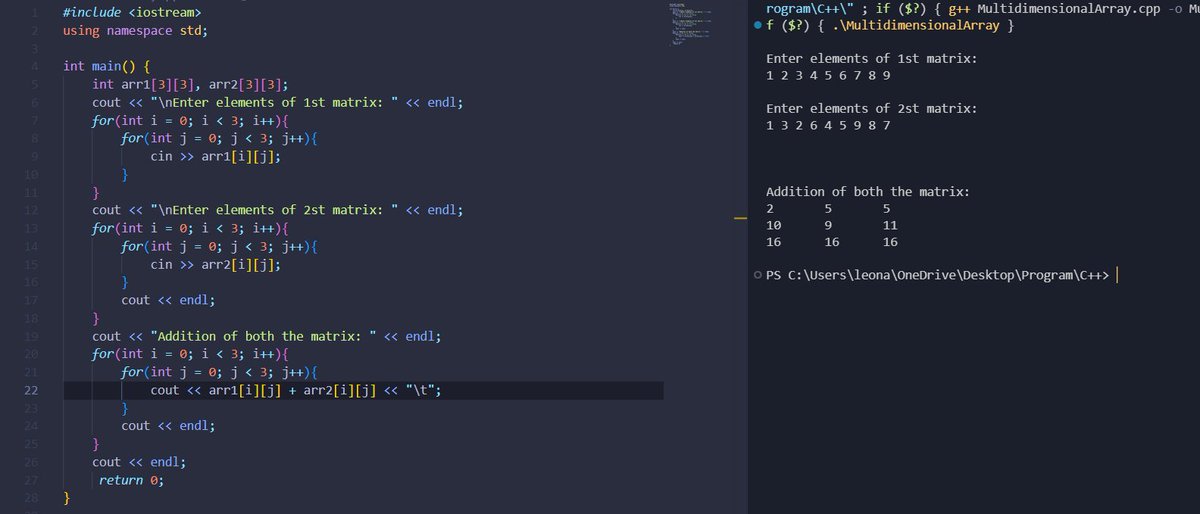This screenshot has width=1200, height=514.
Task: Click closing brace on line 28
Action: click(x=66, y=497)
